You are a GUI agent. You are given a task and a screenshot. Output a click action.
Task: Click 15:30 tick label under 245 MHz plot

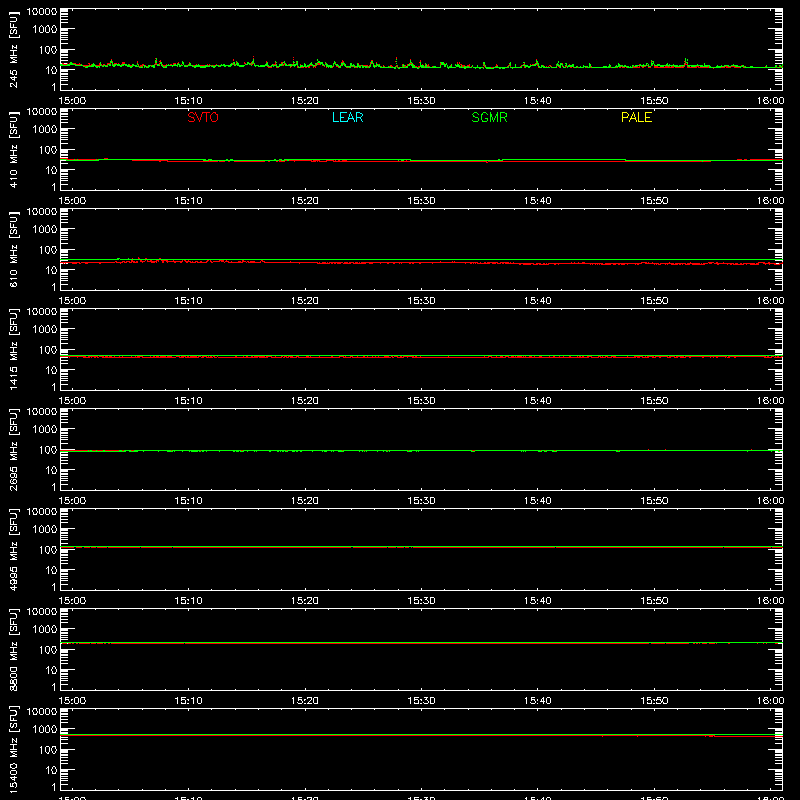(421, 101)
